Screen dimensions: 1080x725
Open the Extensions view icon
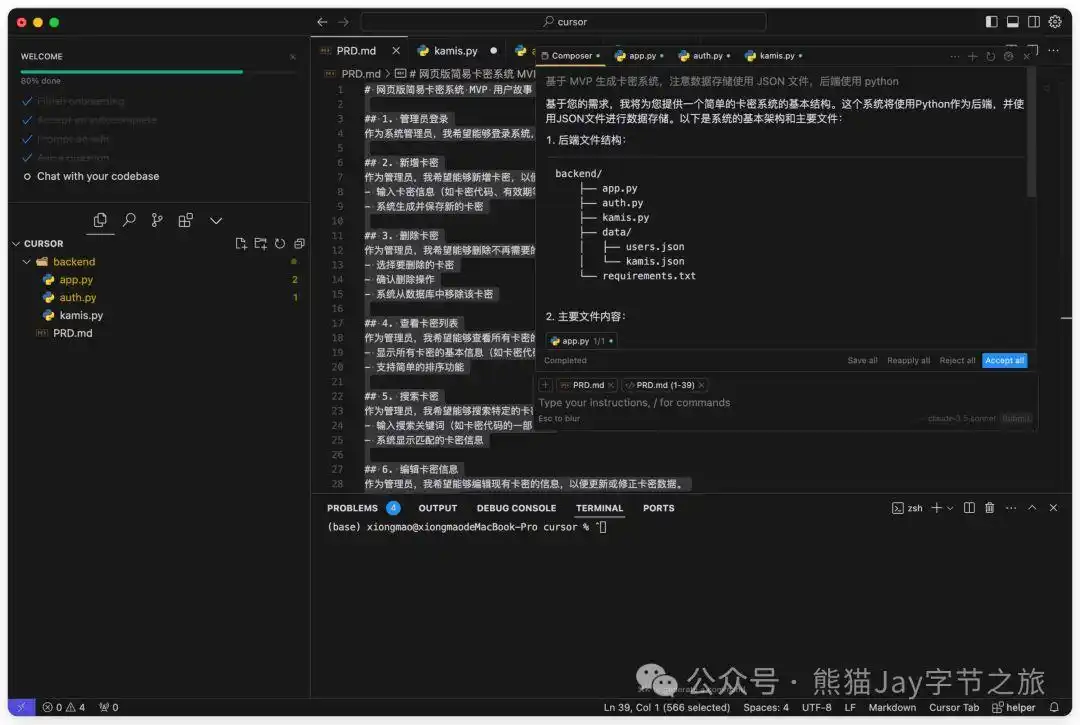pyautogui.click(x=185, y=220)
